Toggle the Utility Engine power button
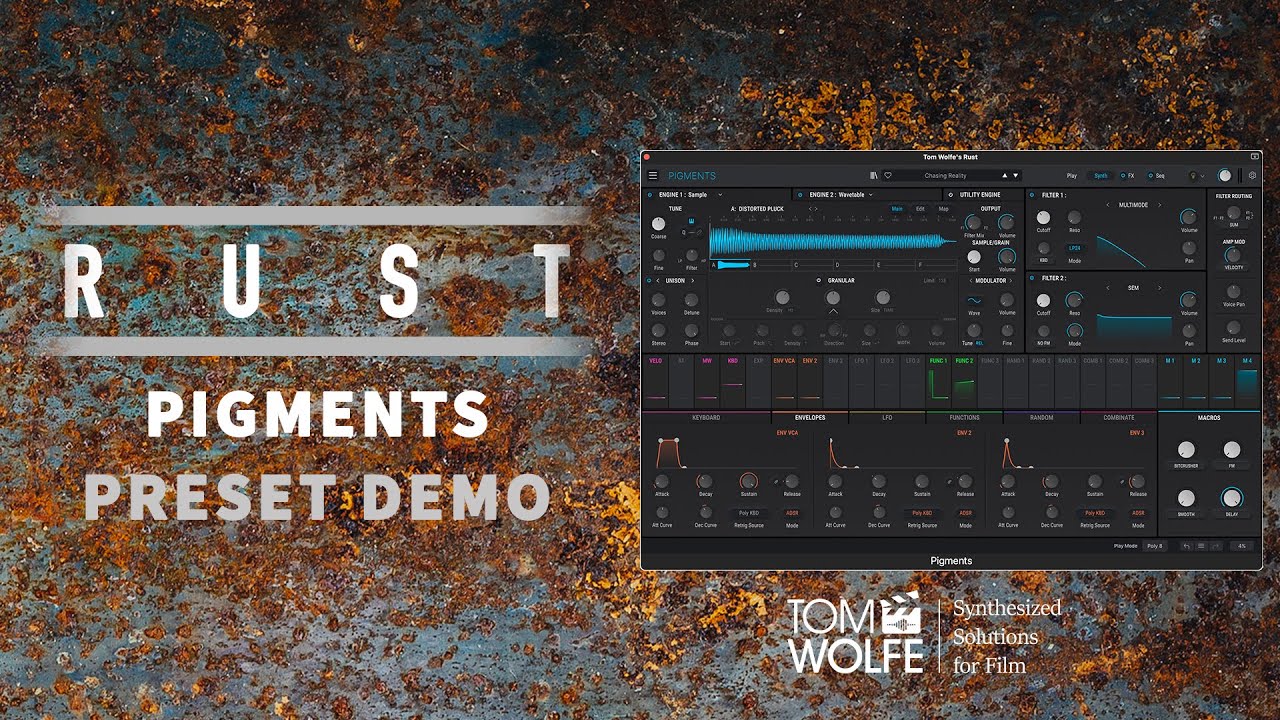The image size is (1280, 720). pos(951,194)
